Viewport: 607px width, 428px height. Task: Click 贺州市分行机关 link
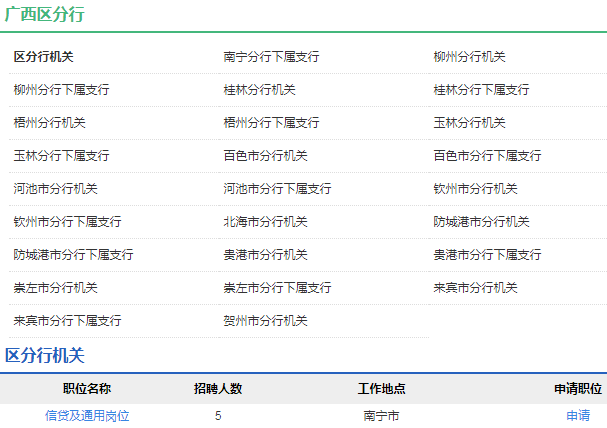tap(265, 321)
